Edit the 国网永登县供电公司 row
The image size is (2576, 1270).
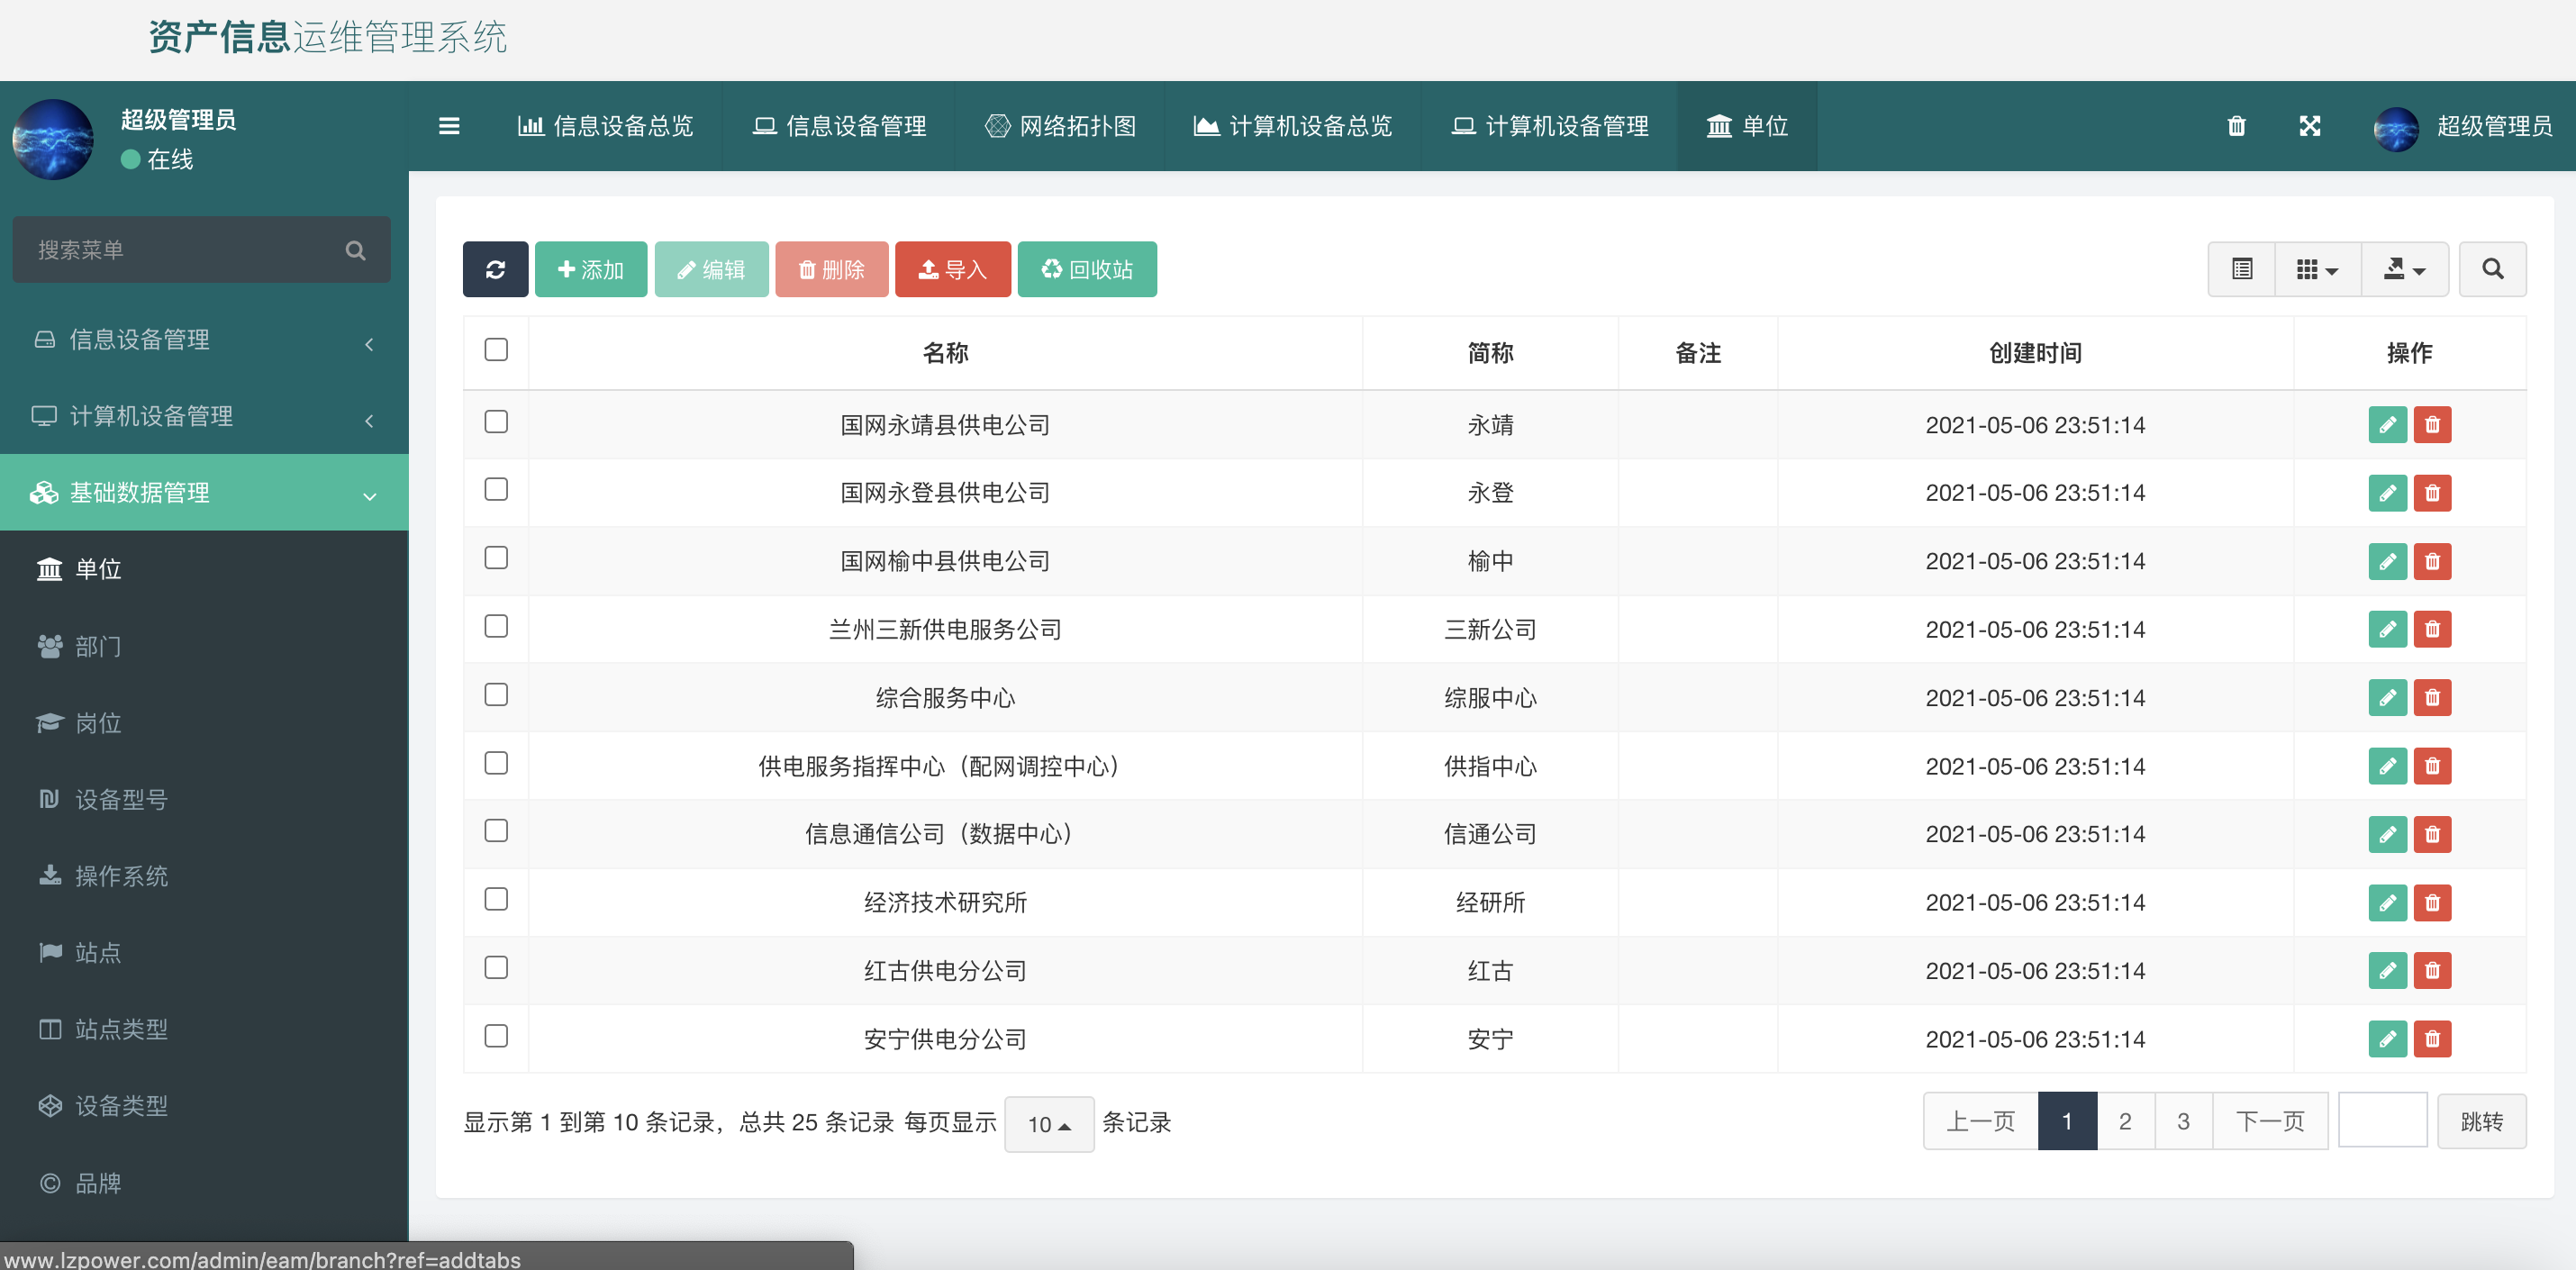2387,493
